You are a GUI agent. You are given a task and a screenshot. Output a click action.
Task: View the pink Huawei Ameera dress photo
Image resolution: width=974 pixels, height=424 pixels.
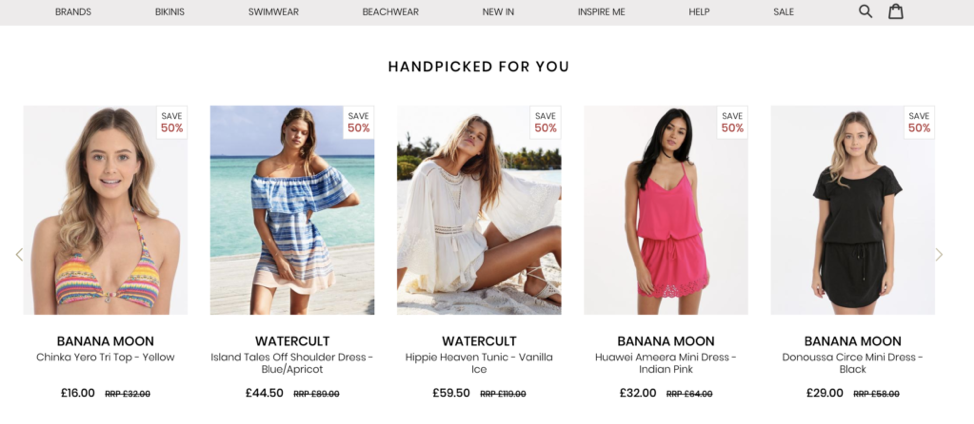coord(666,210)
